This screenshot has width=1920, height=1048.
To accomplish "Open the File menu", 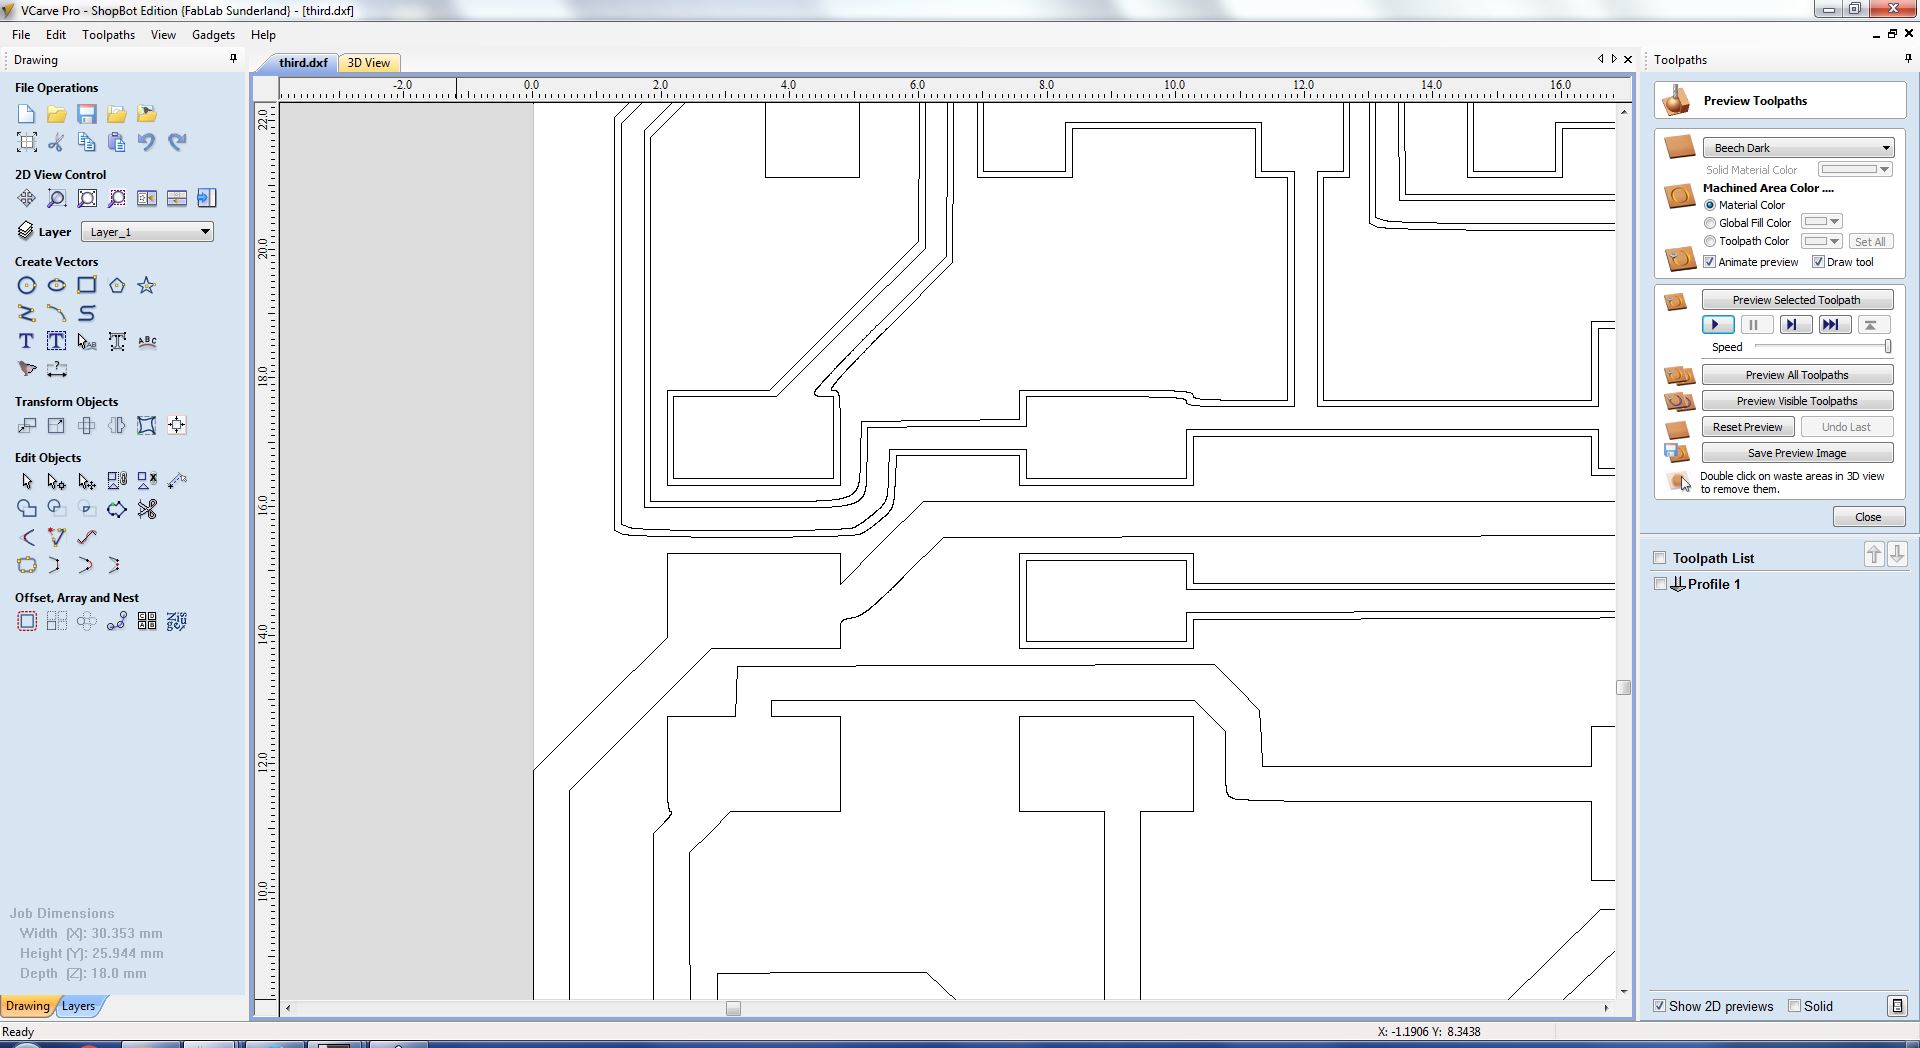I will pyautogui.click(x=21, y=35).
